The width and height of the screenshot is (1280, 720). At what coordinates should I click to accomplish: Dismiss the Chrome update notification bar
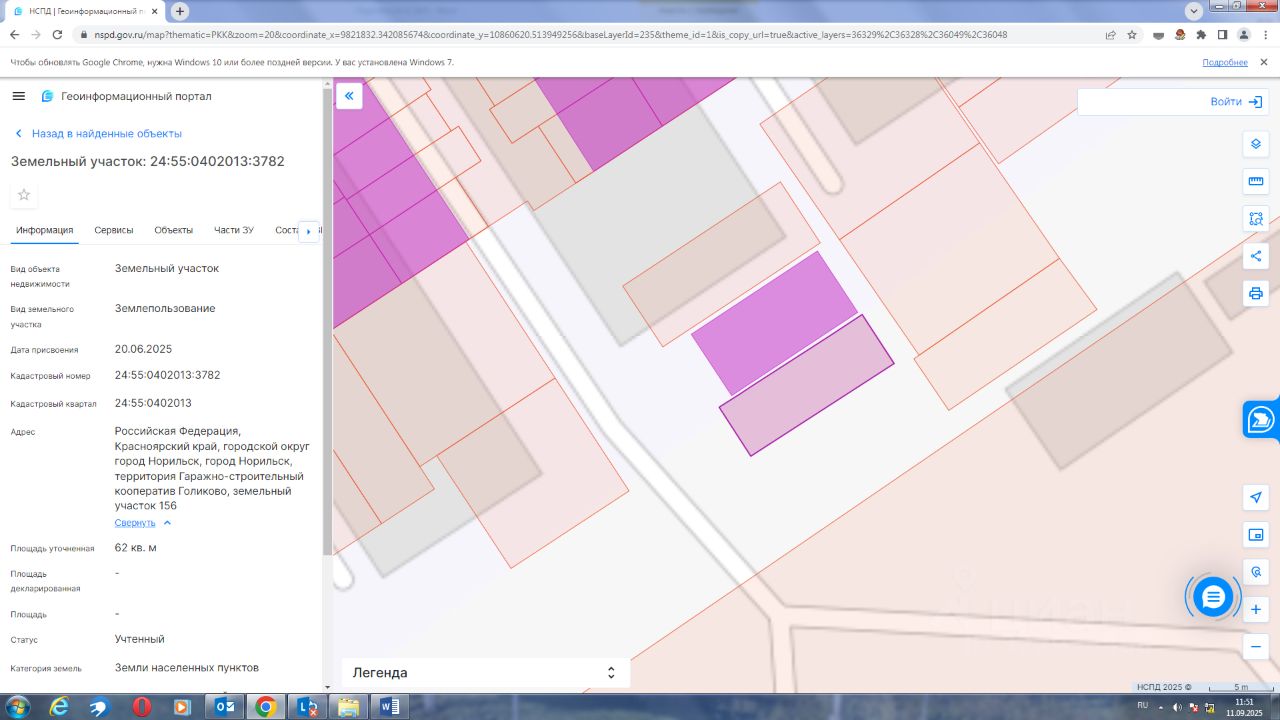(x=1265, y=62)
